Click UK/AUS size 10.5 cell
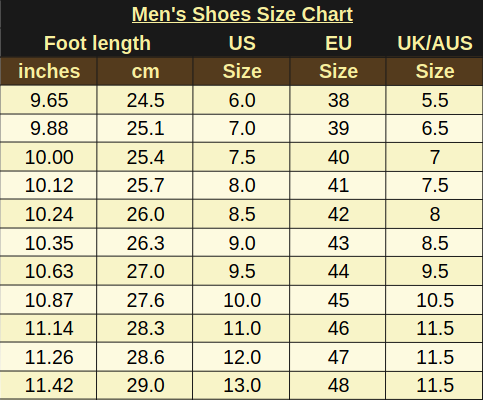The image size is (483, 400). coord(434,300)
